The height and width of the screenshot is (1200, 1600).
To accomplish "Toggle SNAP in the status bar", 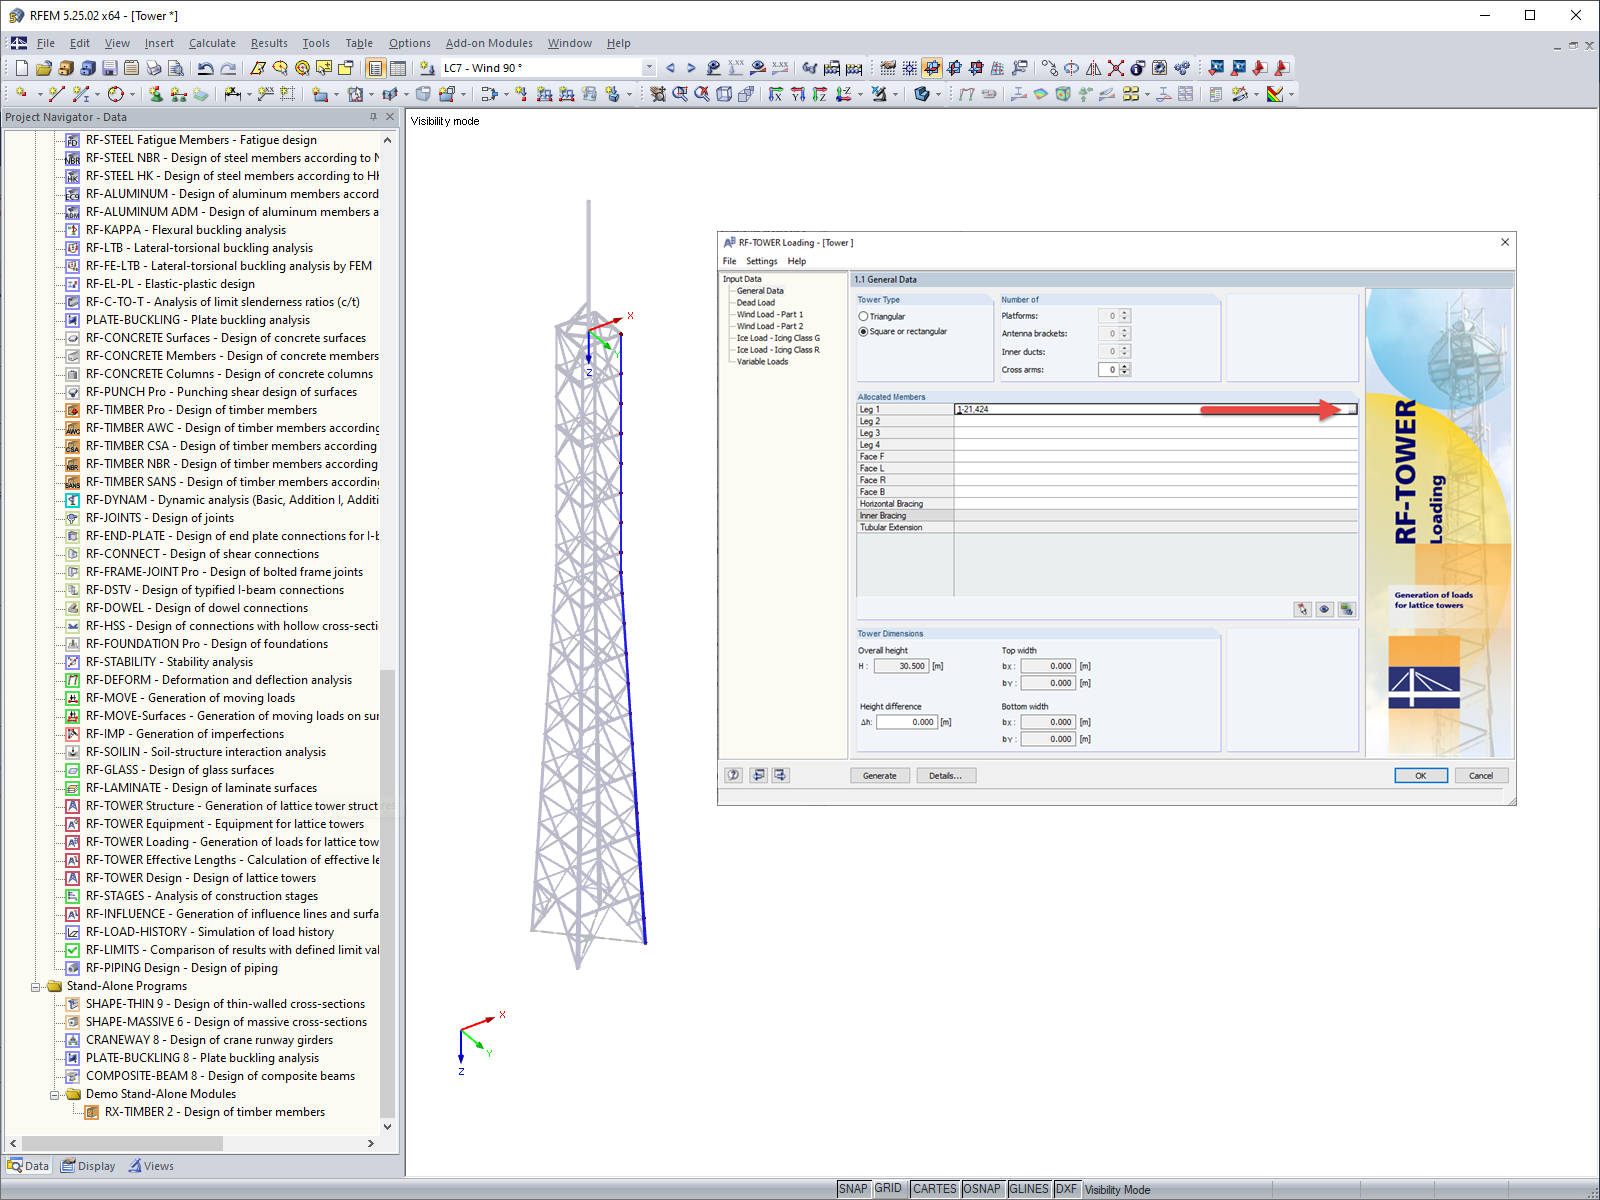I will point(852,1189).
